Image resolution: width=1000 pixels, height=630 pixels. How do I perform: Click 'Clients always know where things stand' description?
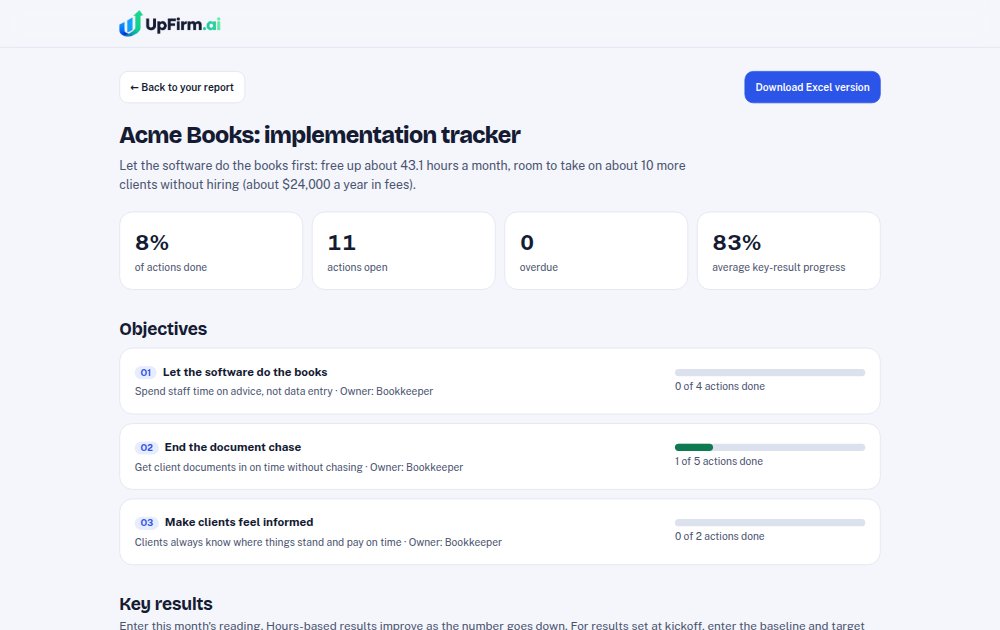point(318,543)
